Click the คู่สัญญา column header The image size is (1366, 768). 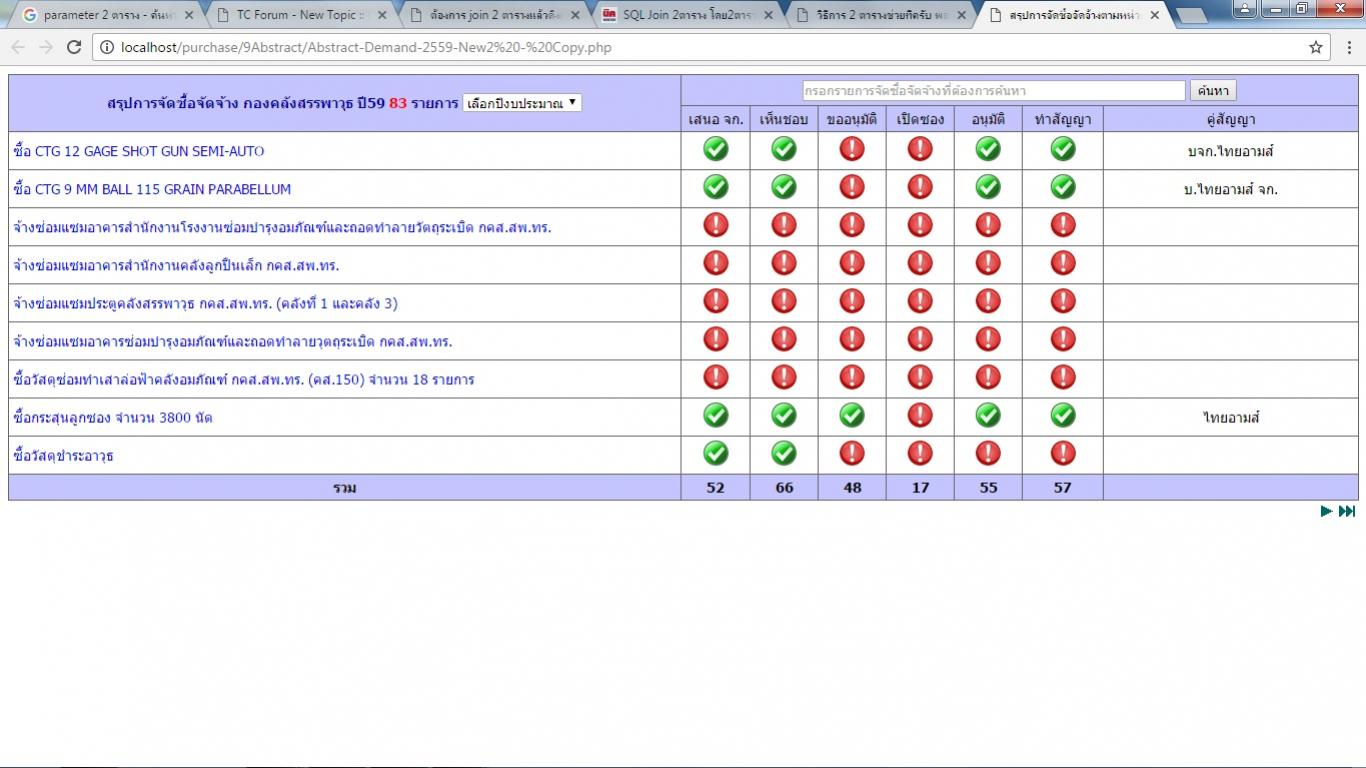[x=1230, y=118]
